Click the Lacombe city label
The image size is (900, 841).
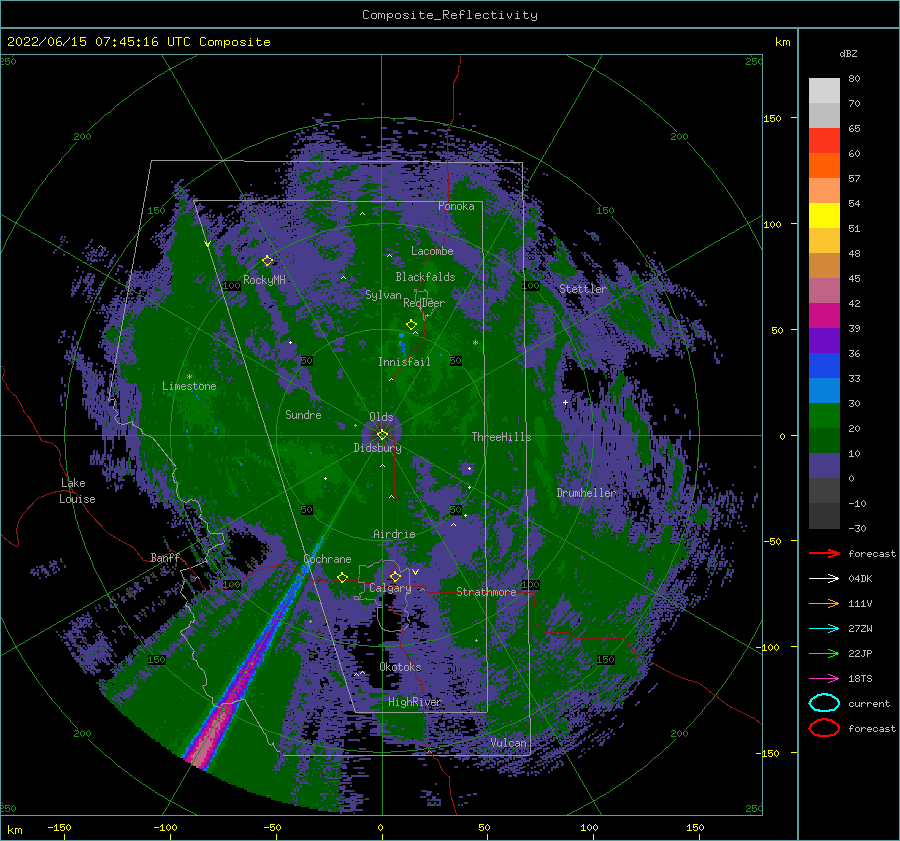tap(432, 251)
